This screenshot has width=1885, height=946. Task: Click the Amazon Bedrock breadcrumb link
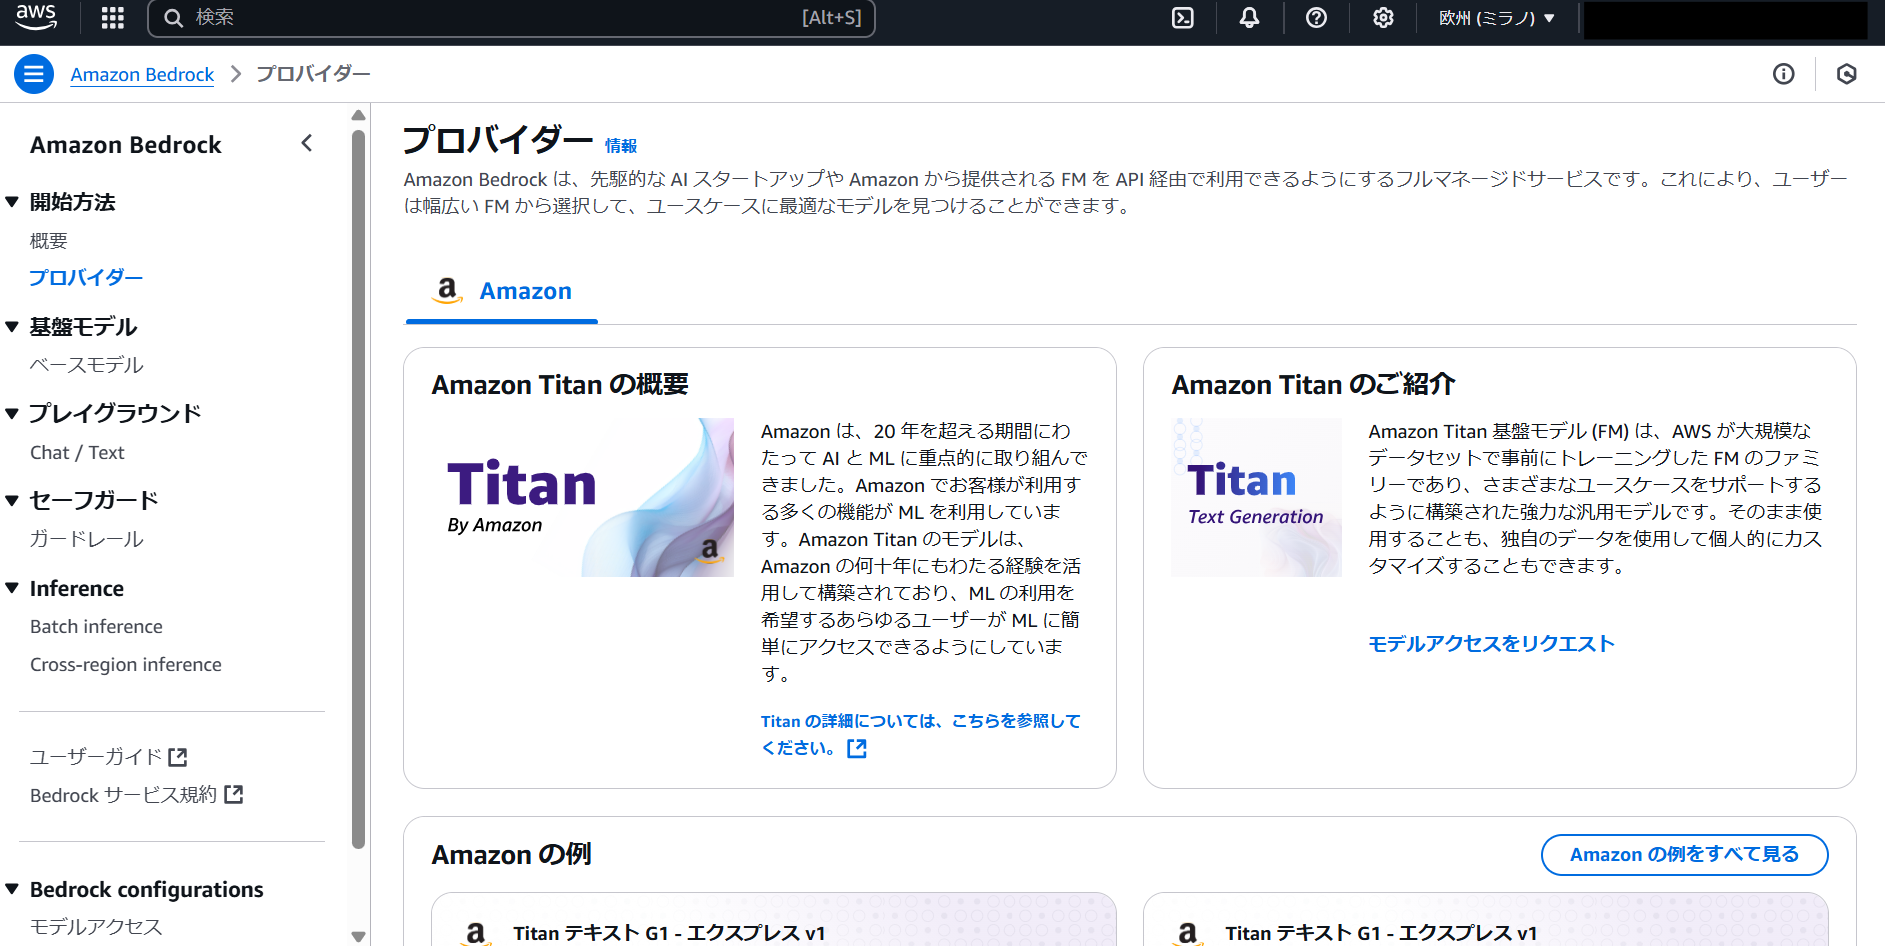142,74
